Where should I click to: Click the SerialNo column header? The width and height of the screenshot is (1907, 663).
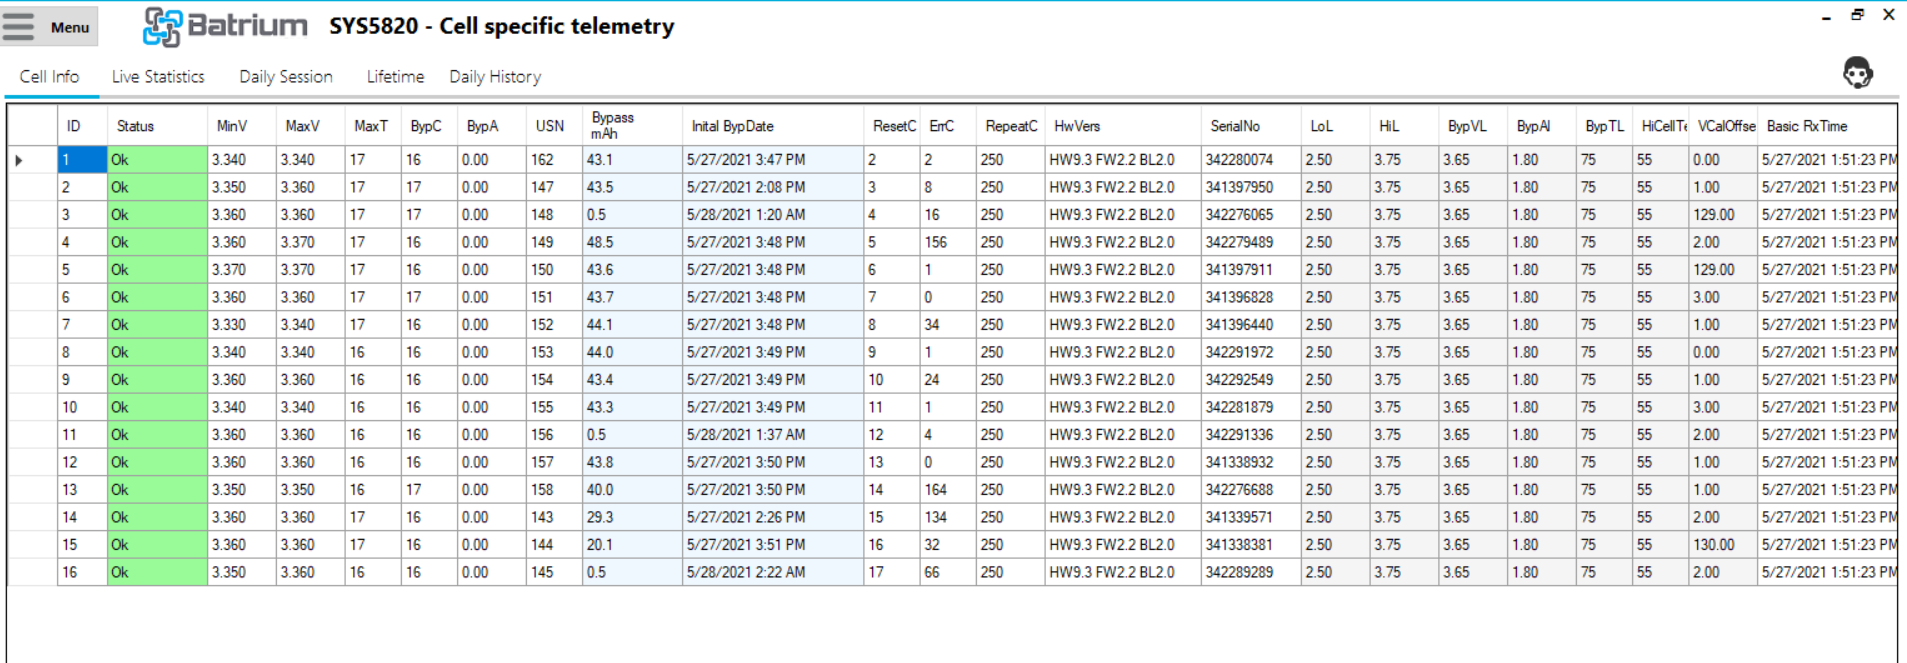click(1252, 126)
